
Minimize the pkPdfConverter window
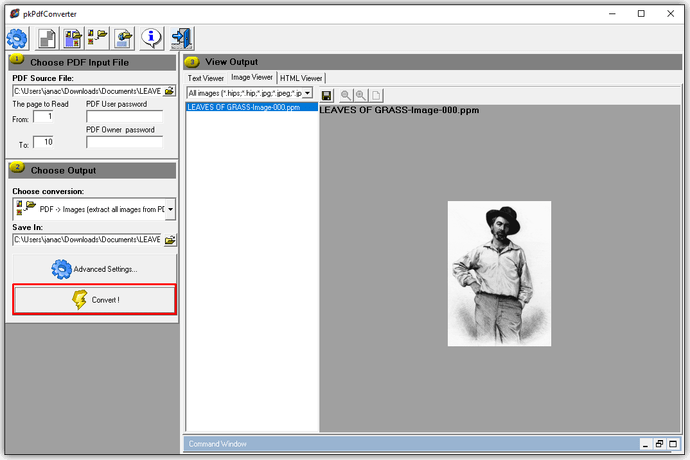(x=612, y=14)
